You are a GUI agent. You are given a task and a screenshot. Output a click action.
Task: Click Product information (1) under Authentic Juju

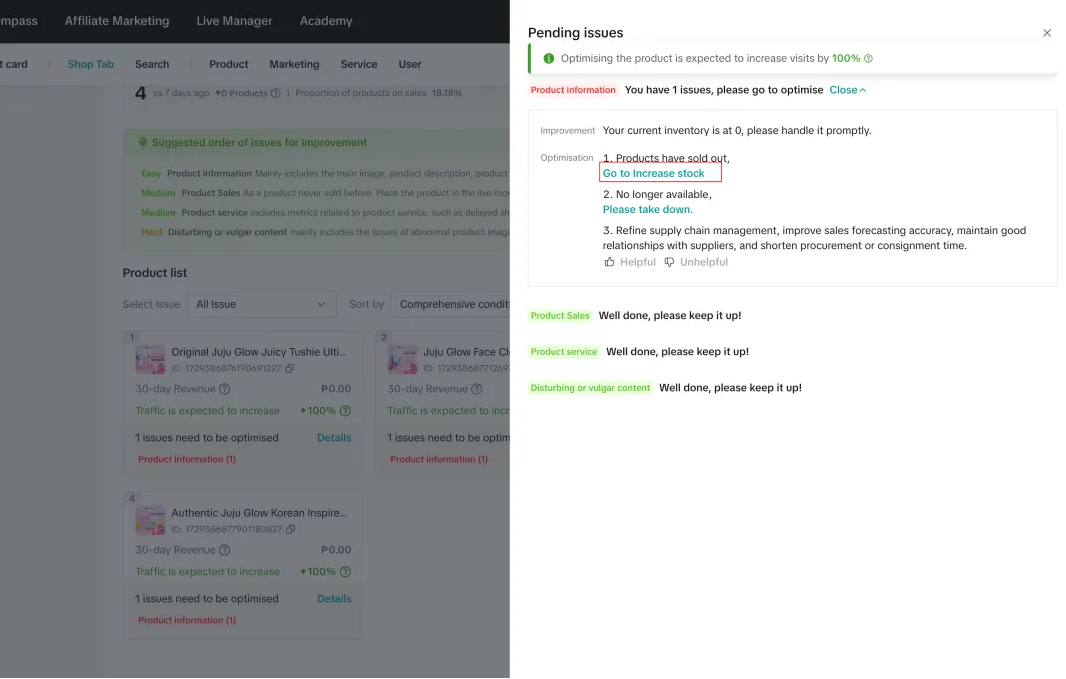187,621
